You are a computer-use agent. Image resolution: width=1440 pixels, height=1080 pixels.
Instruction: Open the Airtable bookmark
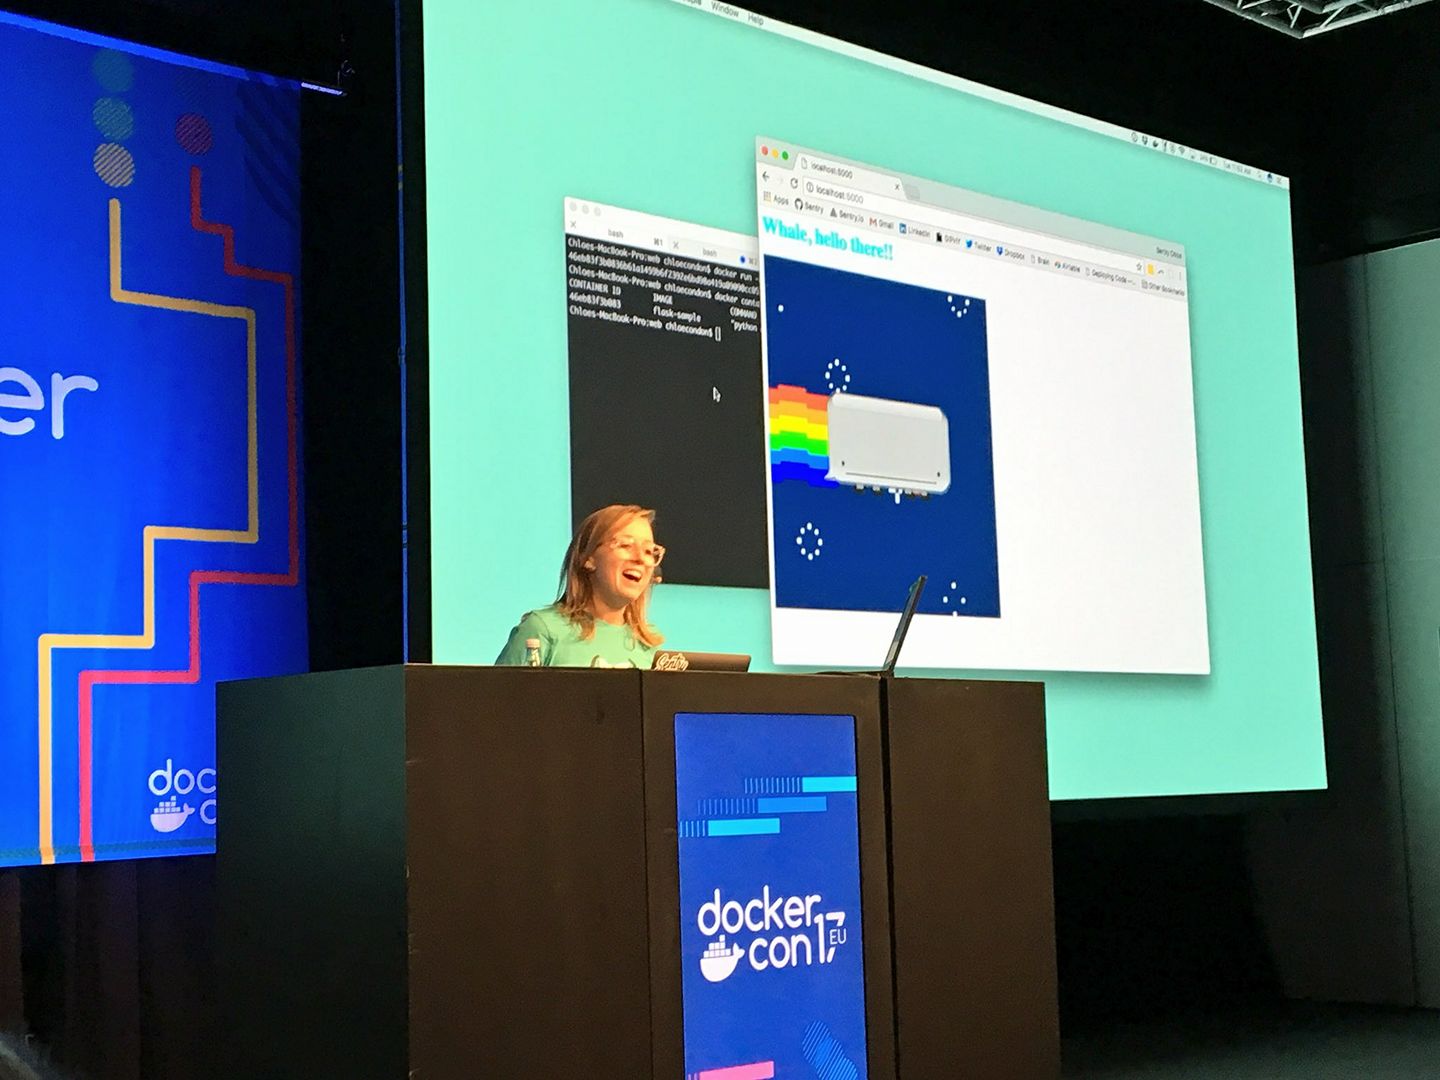(x=1067, y=266)
